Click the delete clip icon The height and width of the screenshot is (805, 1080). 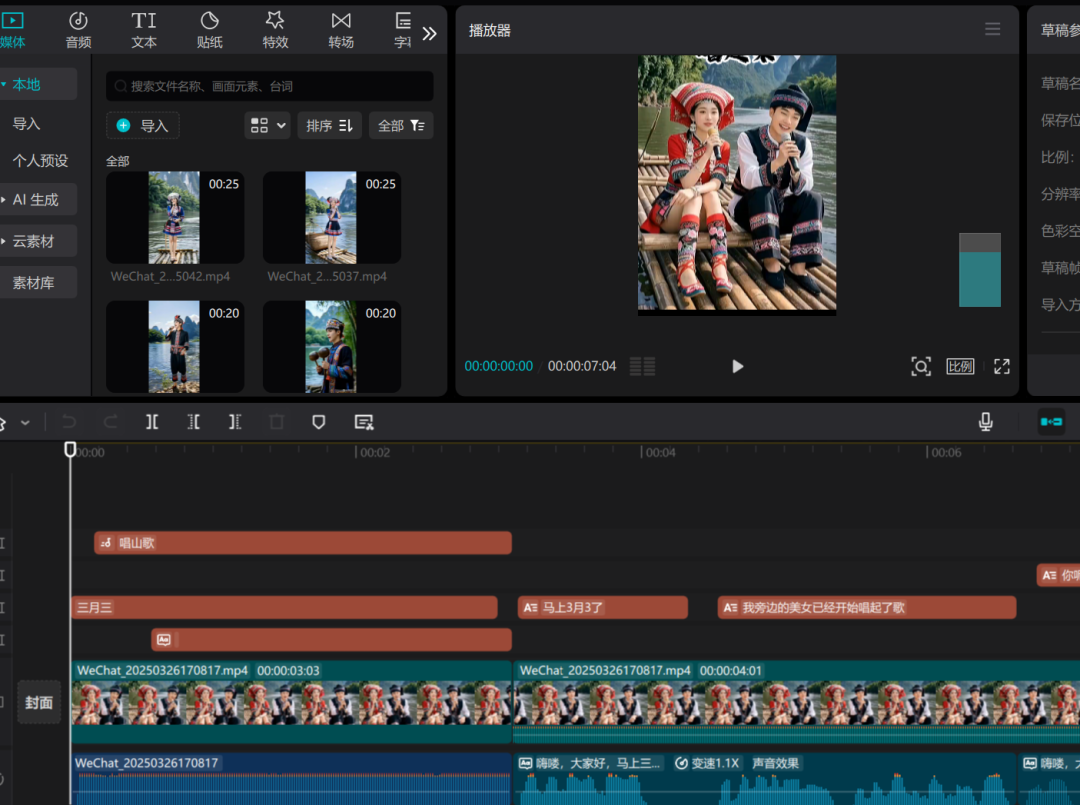276,422
